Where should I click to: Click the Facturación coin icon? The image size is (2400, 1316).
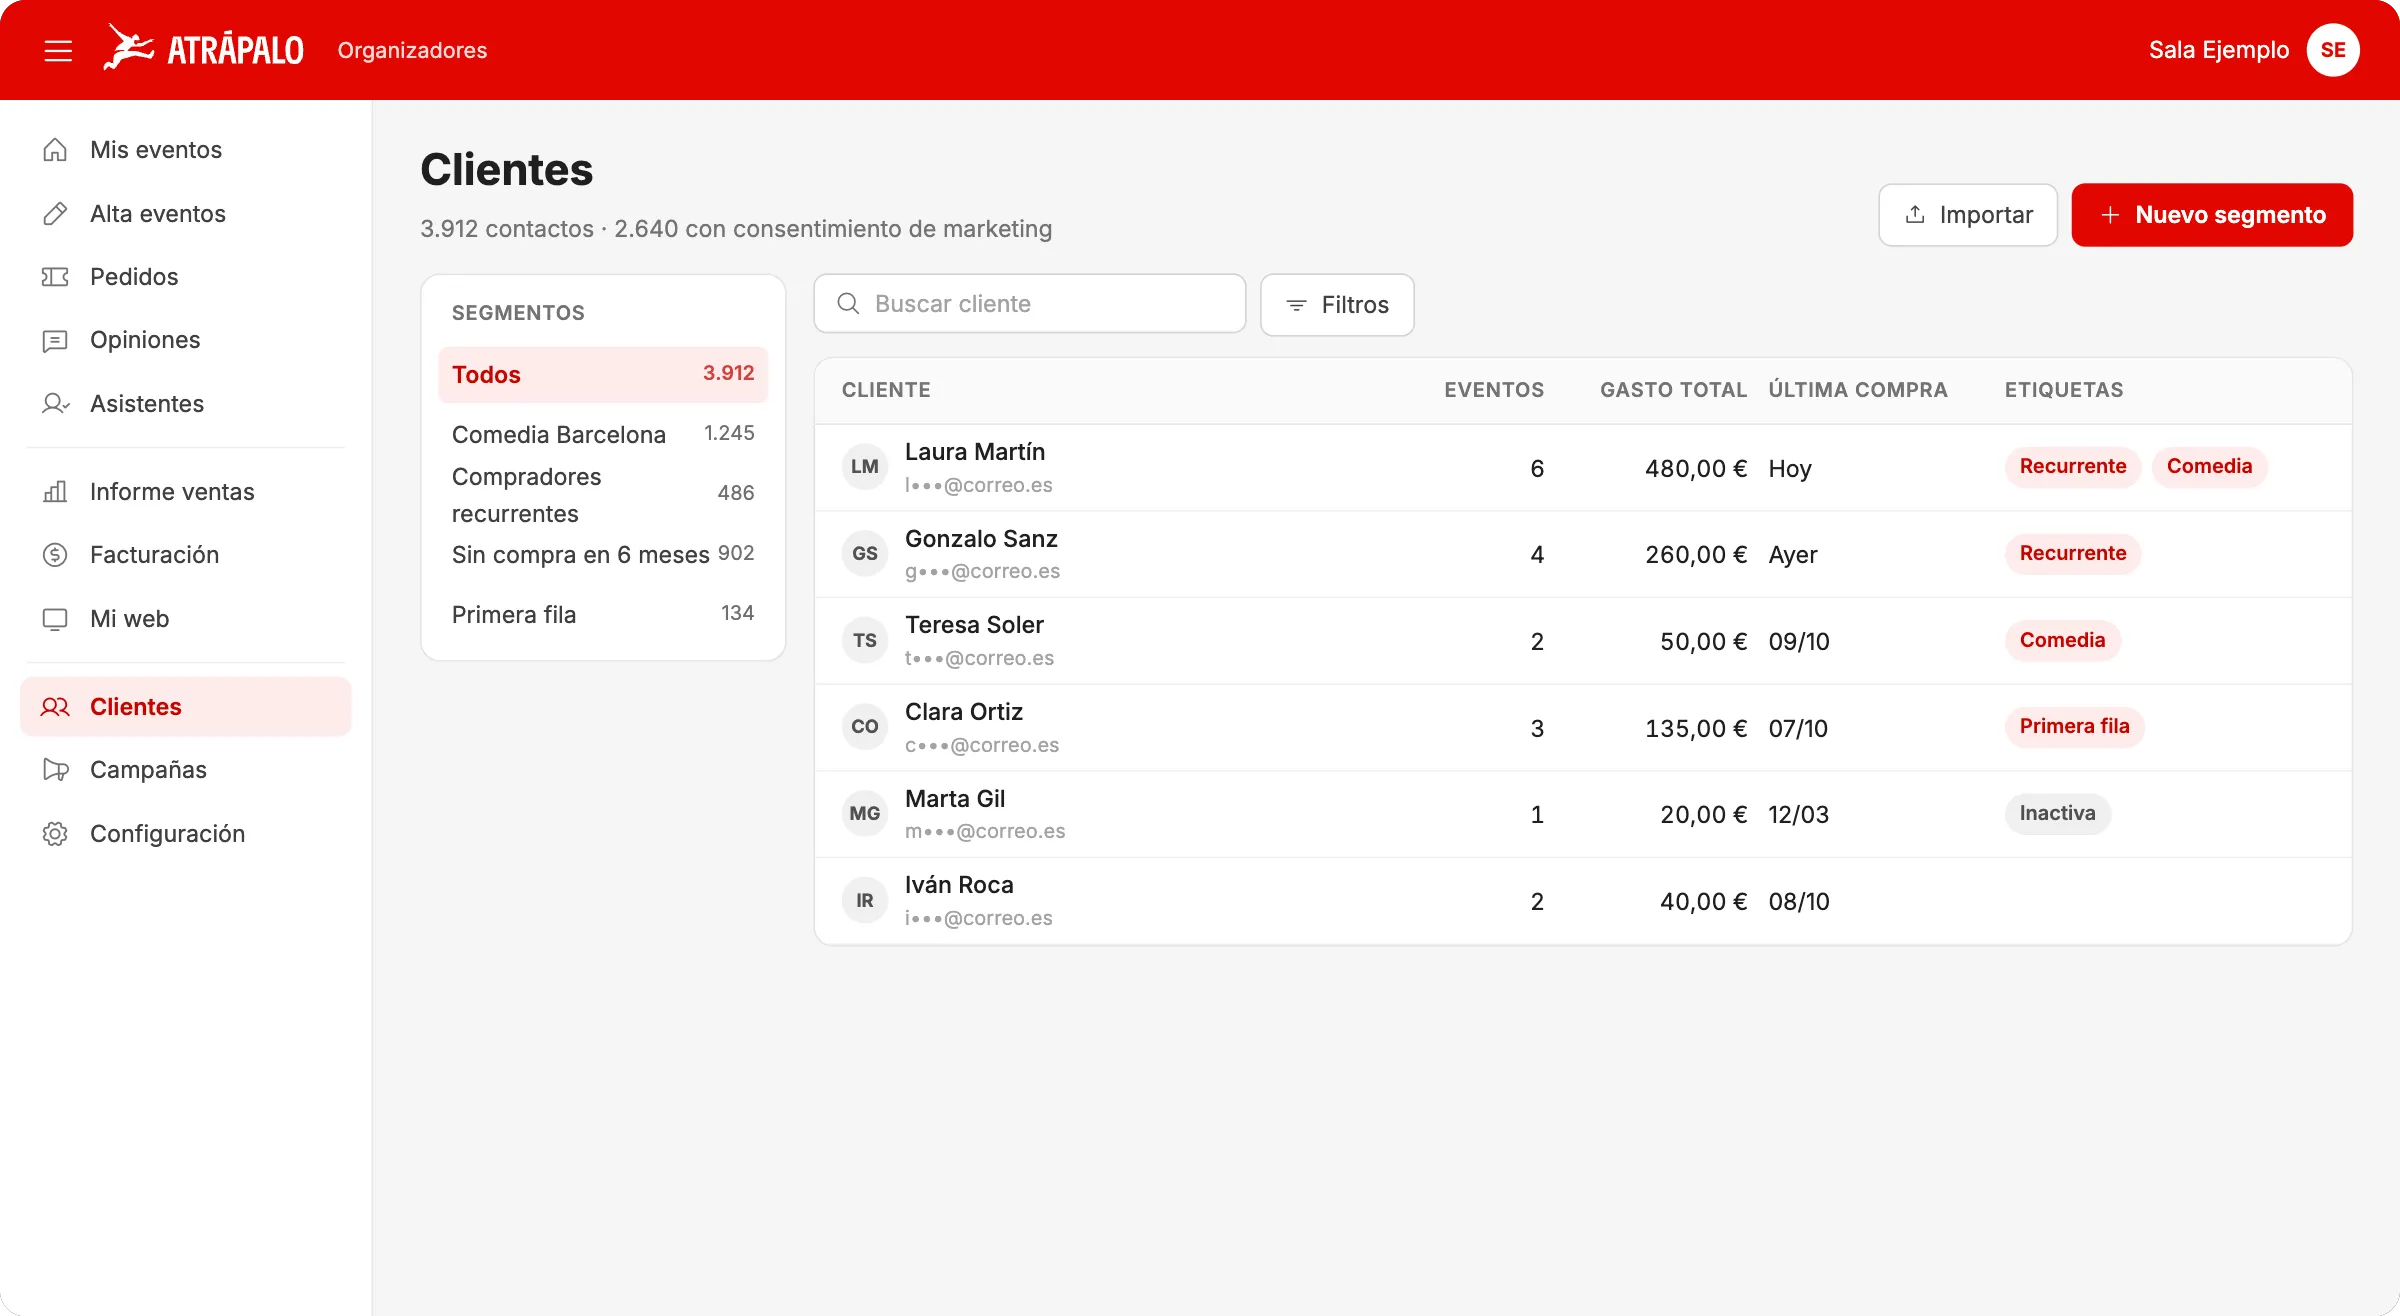55,555
